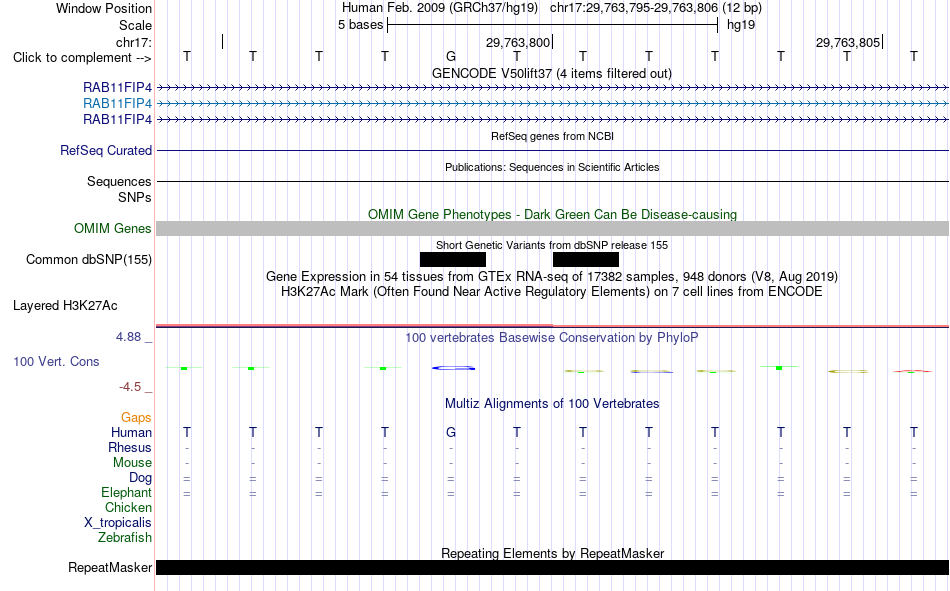Image resolution: width=950 pixels, height=591 pixels.
Task: Click the OMIM Gene Phenotypes title text
Action: 553,215
